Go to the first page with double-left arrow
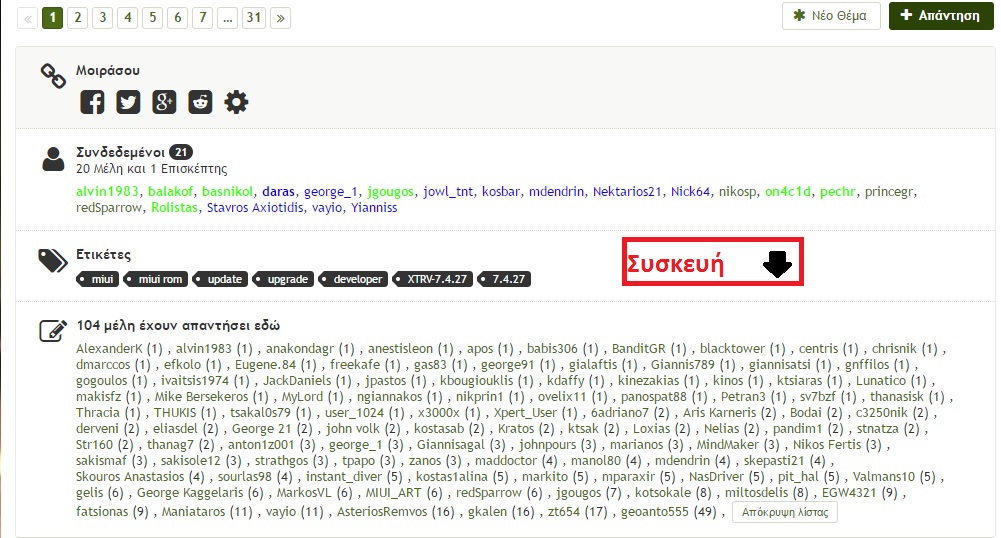1001x538 pixels. point(27,17)
